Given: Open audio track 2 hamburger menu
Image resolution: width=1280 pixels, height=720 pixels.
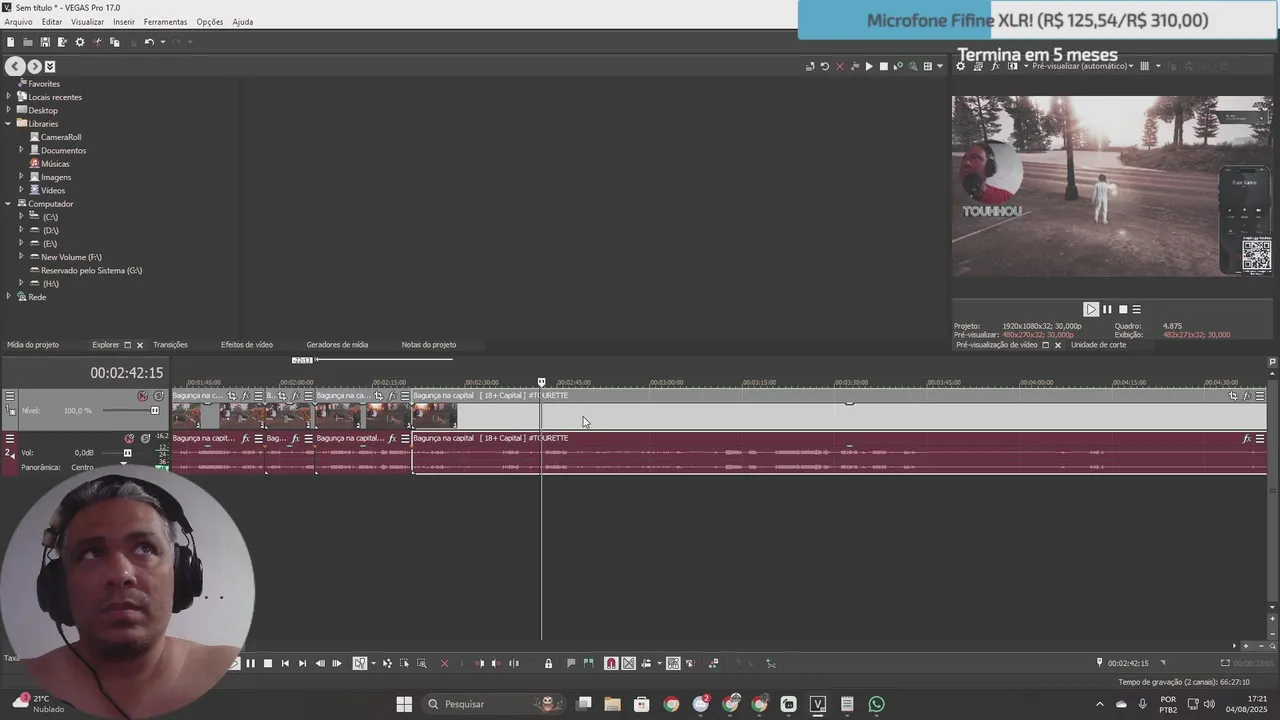Looking at the screenshot, I should pyautogui.click(x=10, y=439).
